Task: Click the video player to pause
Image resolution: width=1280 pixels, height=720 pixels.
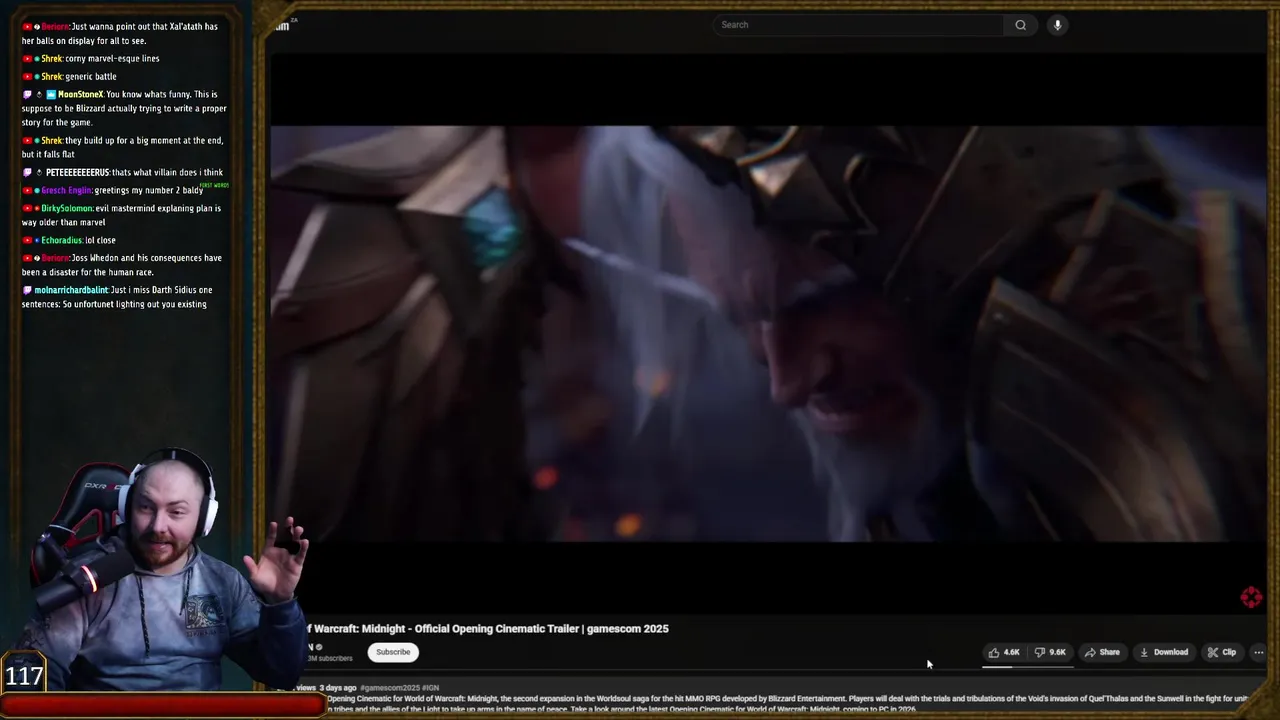Action: coord(767,333)
